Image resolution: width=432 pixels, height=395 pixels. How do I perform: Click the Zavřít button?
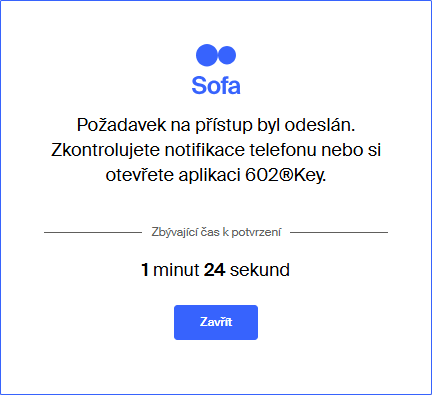click(x=216, y=322)
